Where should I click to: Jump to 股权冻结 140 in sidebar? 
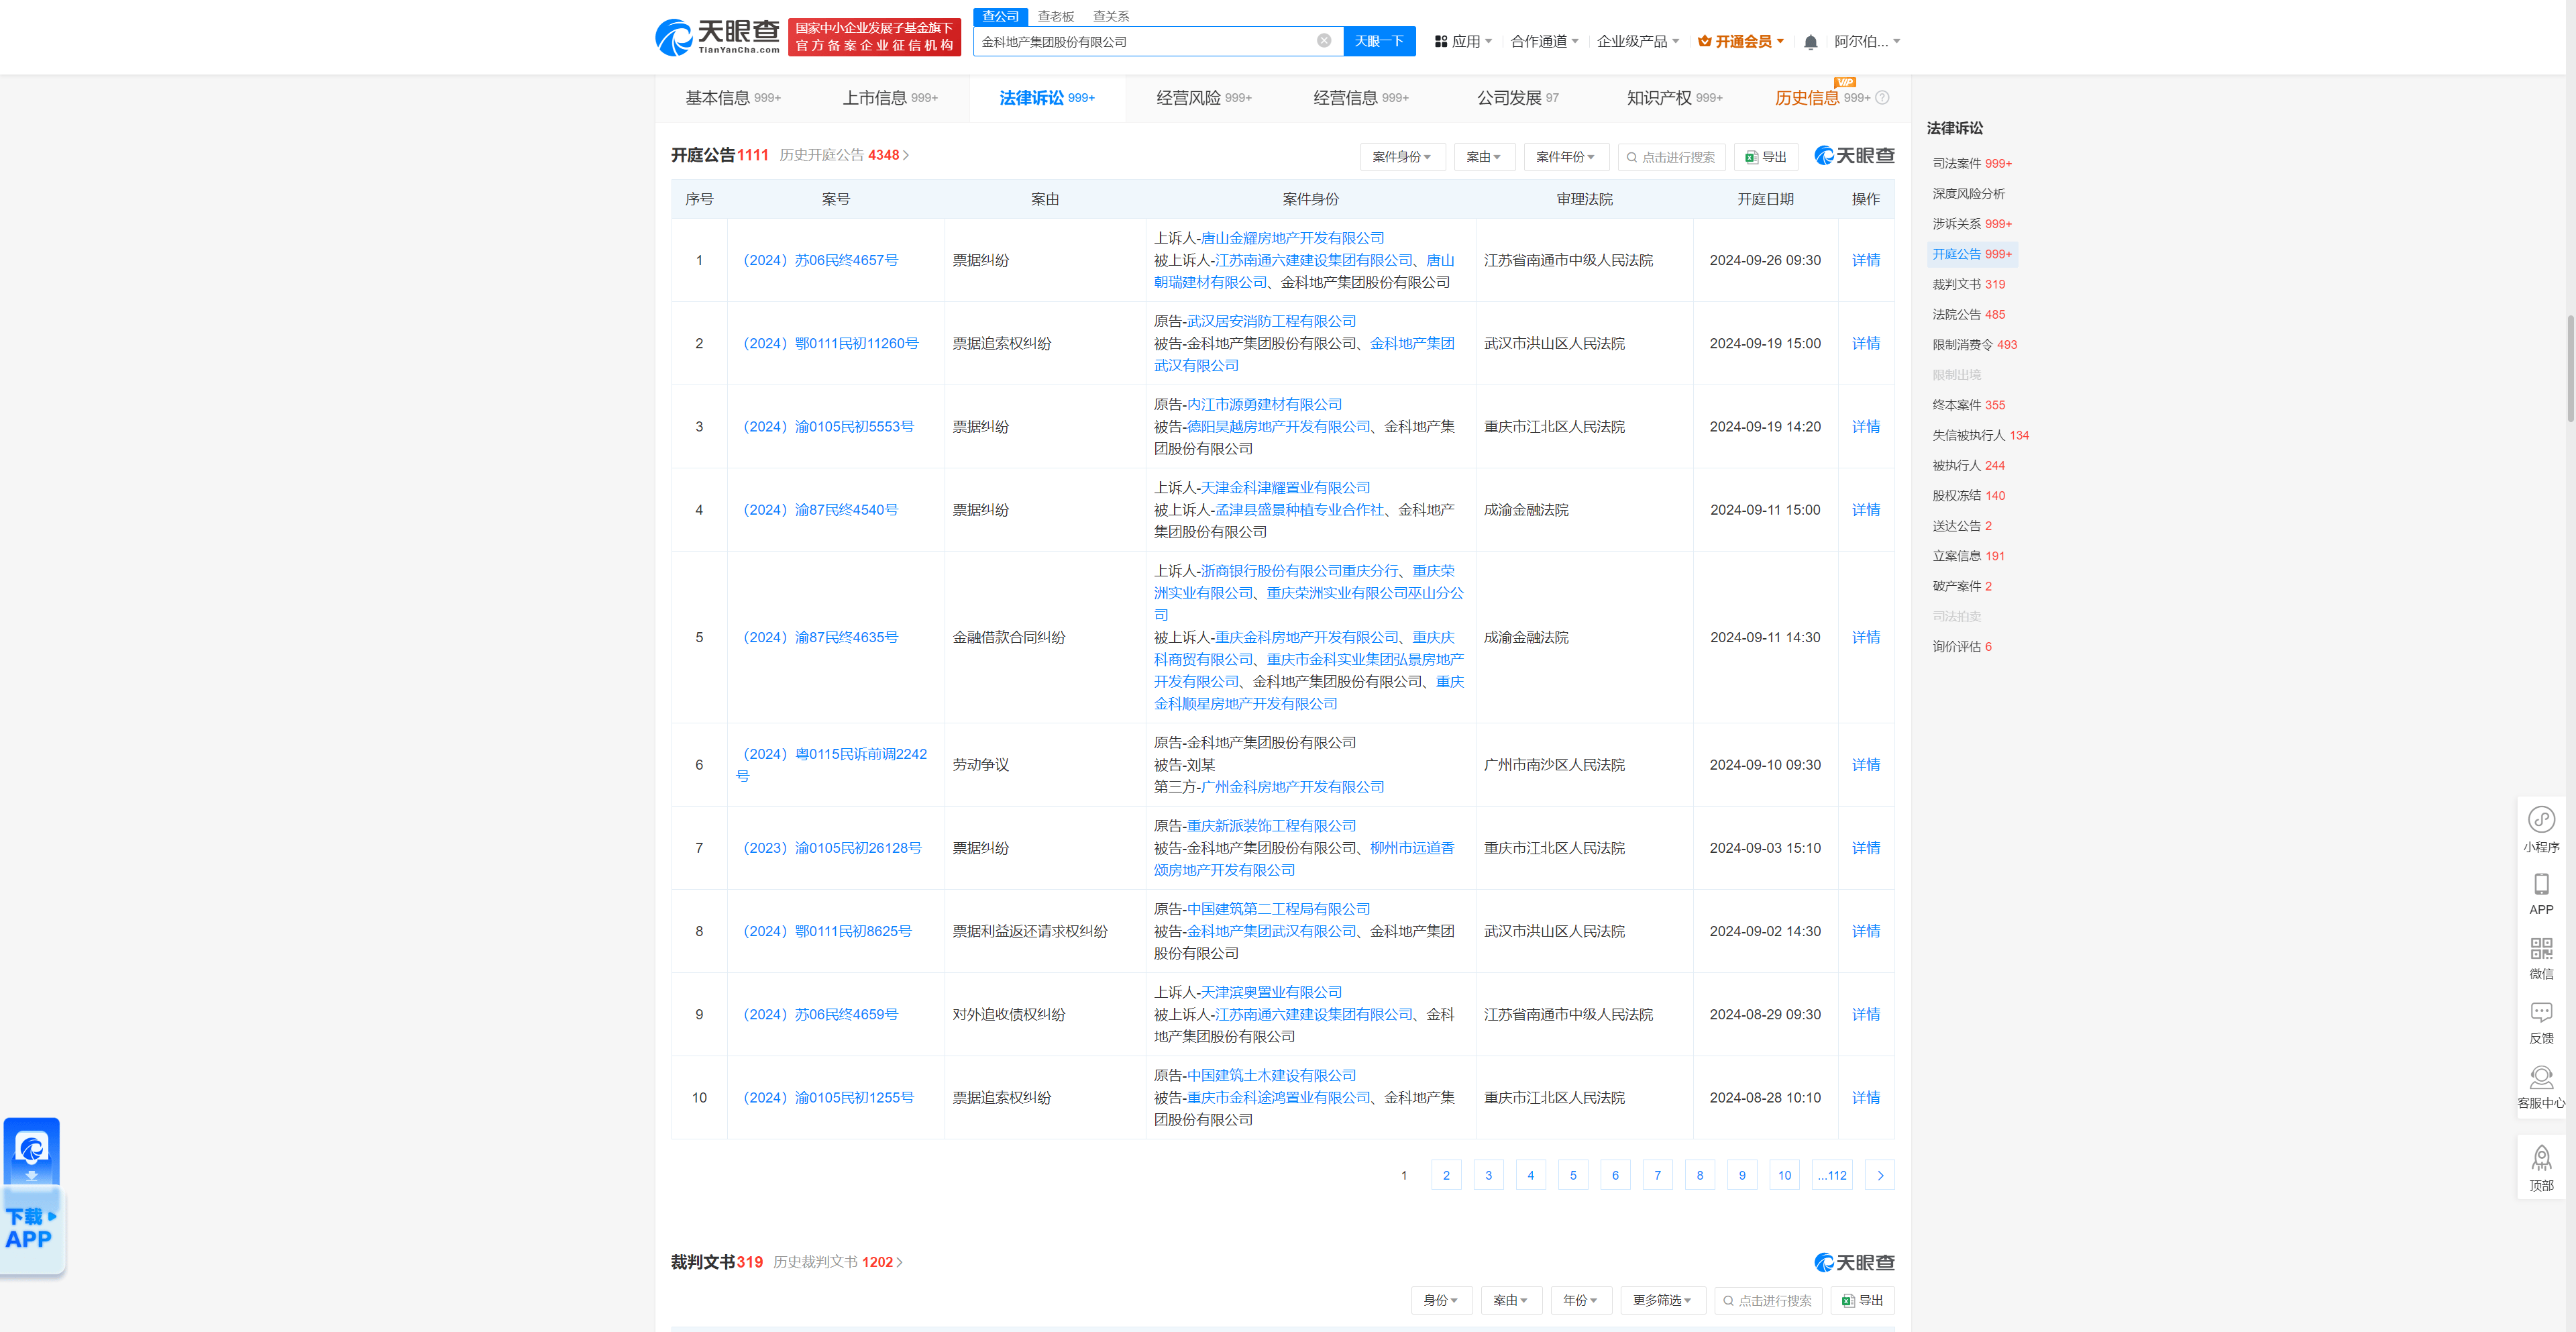[1968, 495]
